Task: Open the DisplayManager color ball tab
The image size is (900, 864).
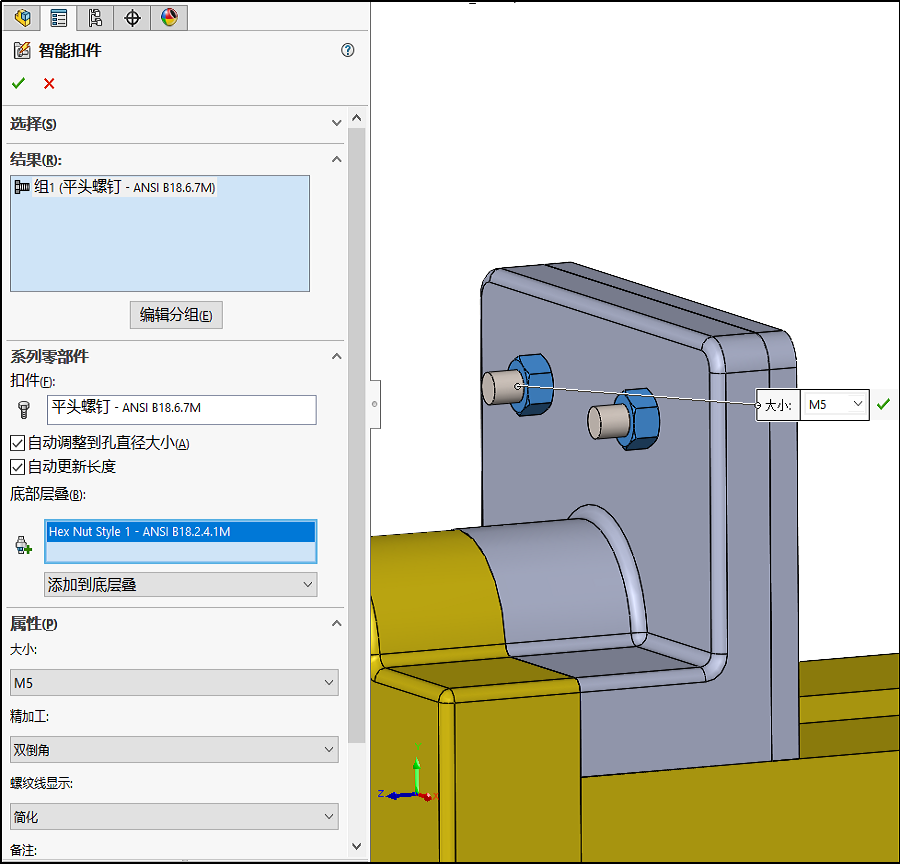Action: click(x=169, y=17)
